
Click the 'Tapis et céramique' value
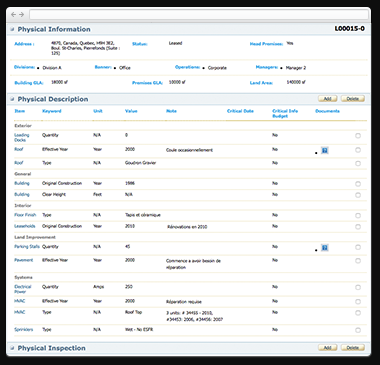(143, 215)
